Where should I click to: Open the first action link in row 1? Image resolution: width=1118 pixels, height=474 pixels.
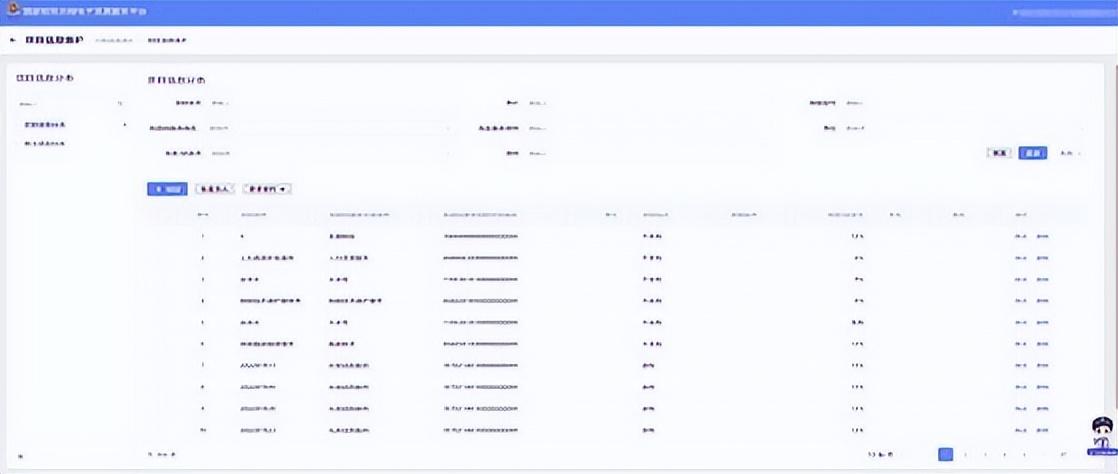coord(1020,236)
